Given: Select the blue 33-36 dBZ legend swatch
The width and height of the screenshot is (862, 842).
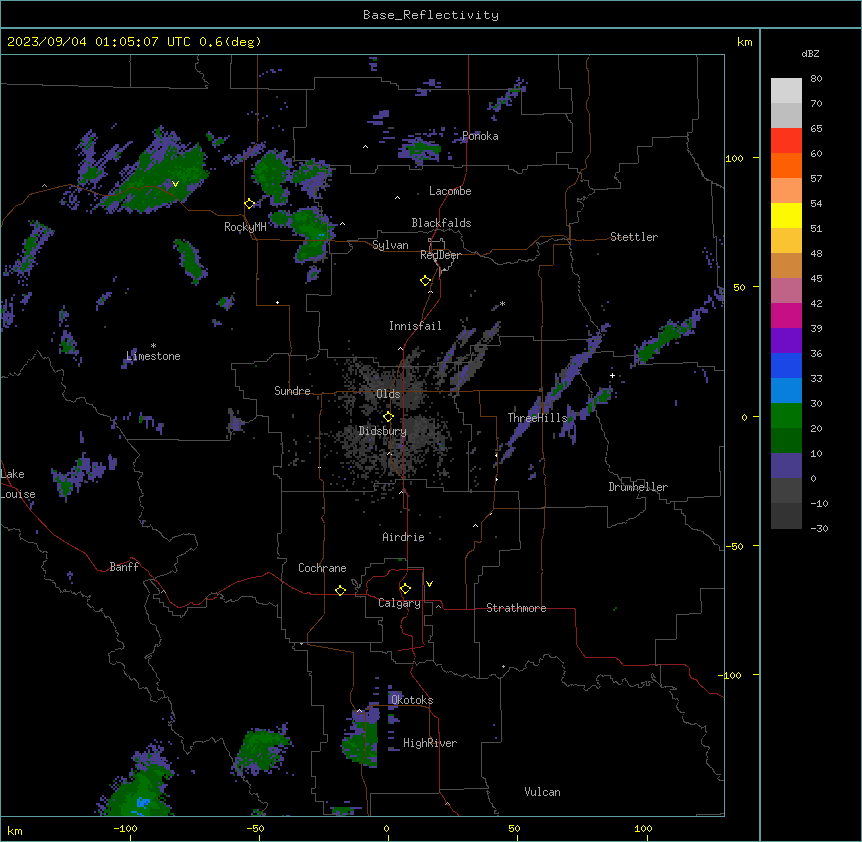Looking at the screenshot, I should 786,365.
